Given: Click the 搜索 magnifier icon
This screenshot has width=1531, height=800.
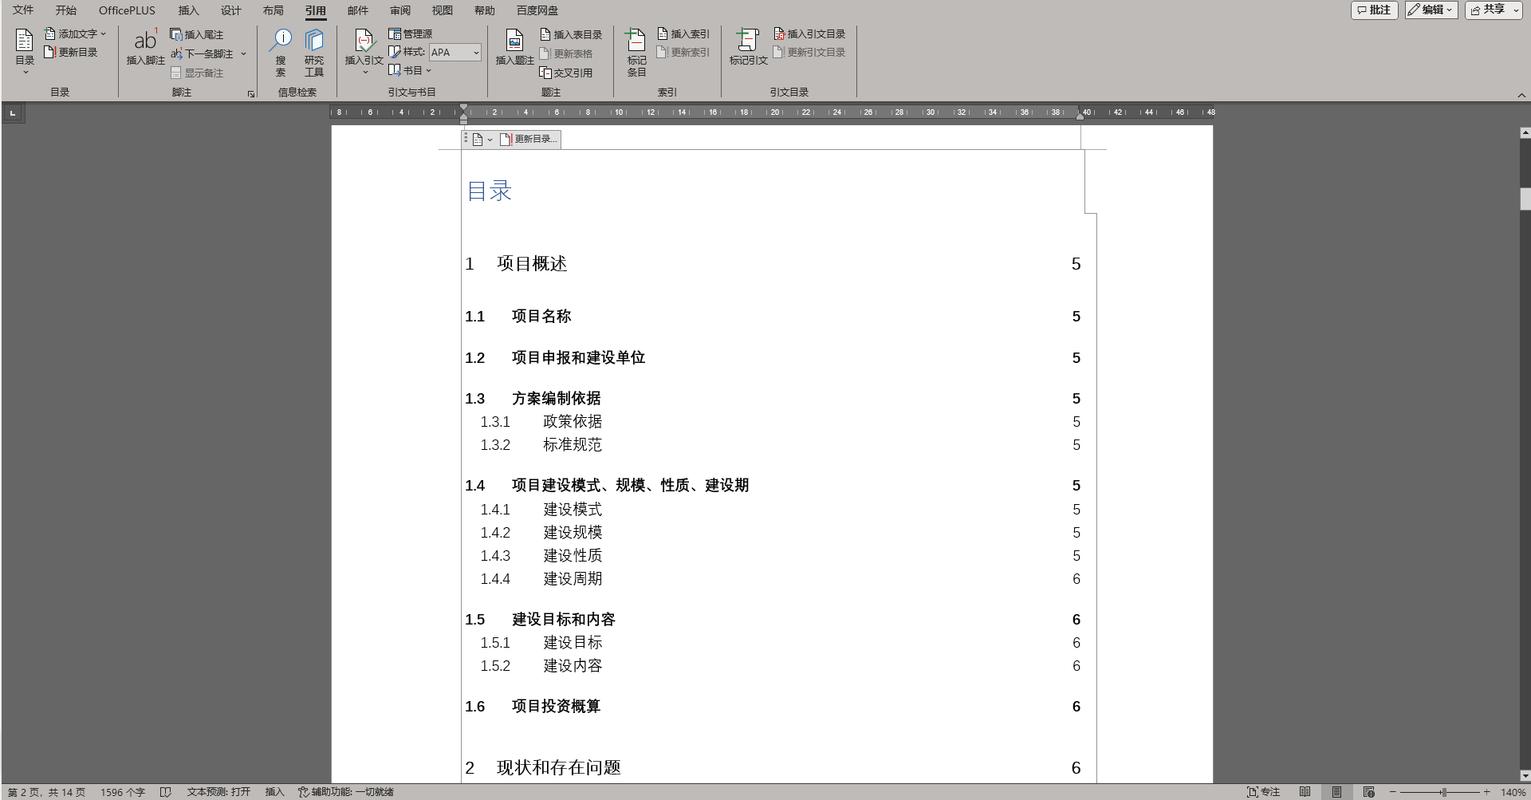Looking at the screenshot, I should pos(281,52).
